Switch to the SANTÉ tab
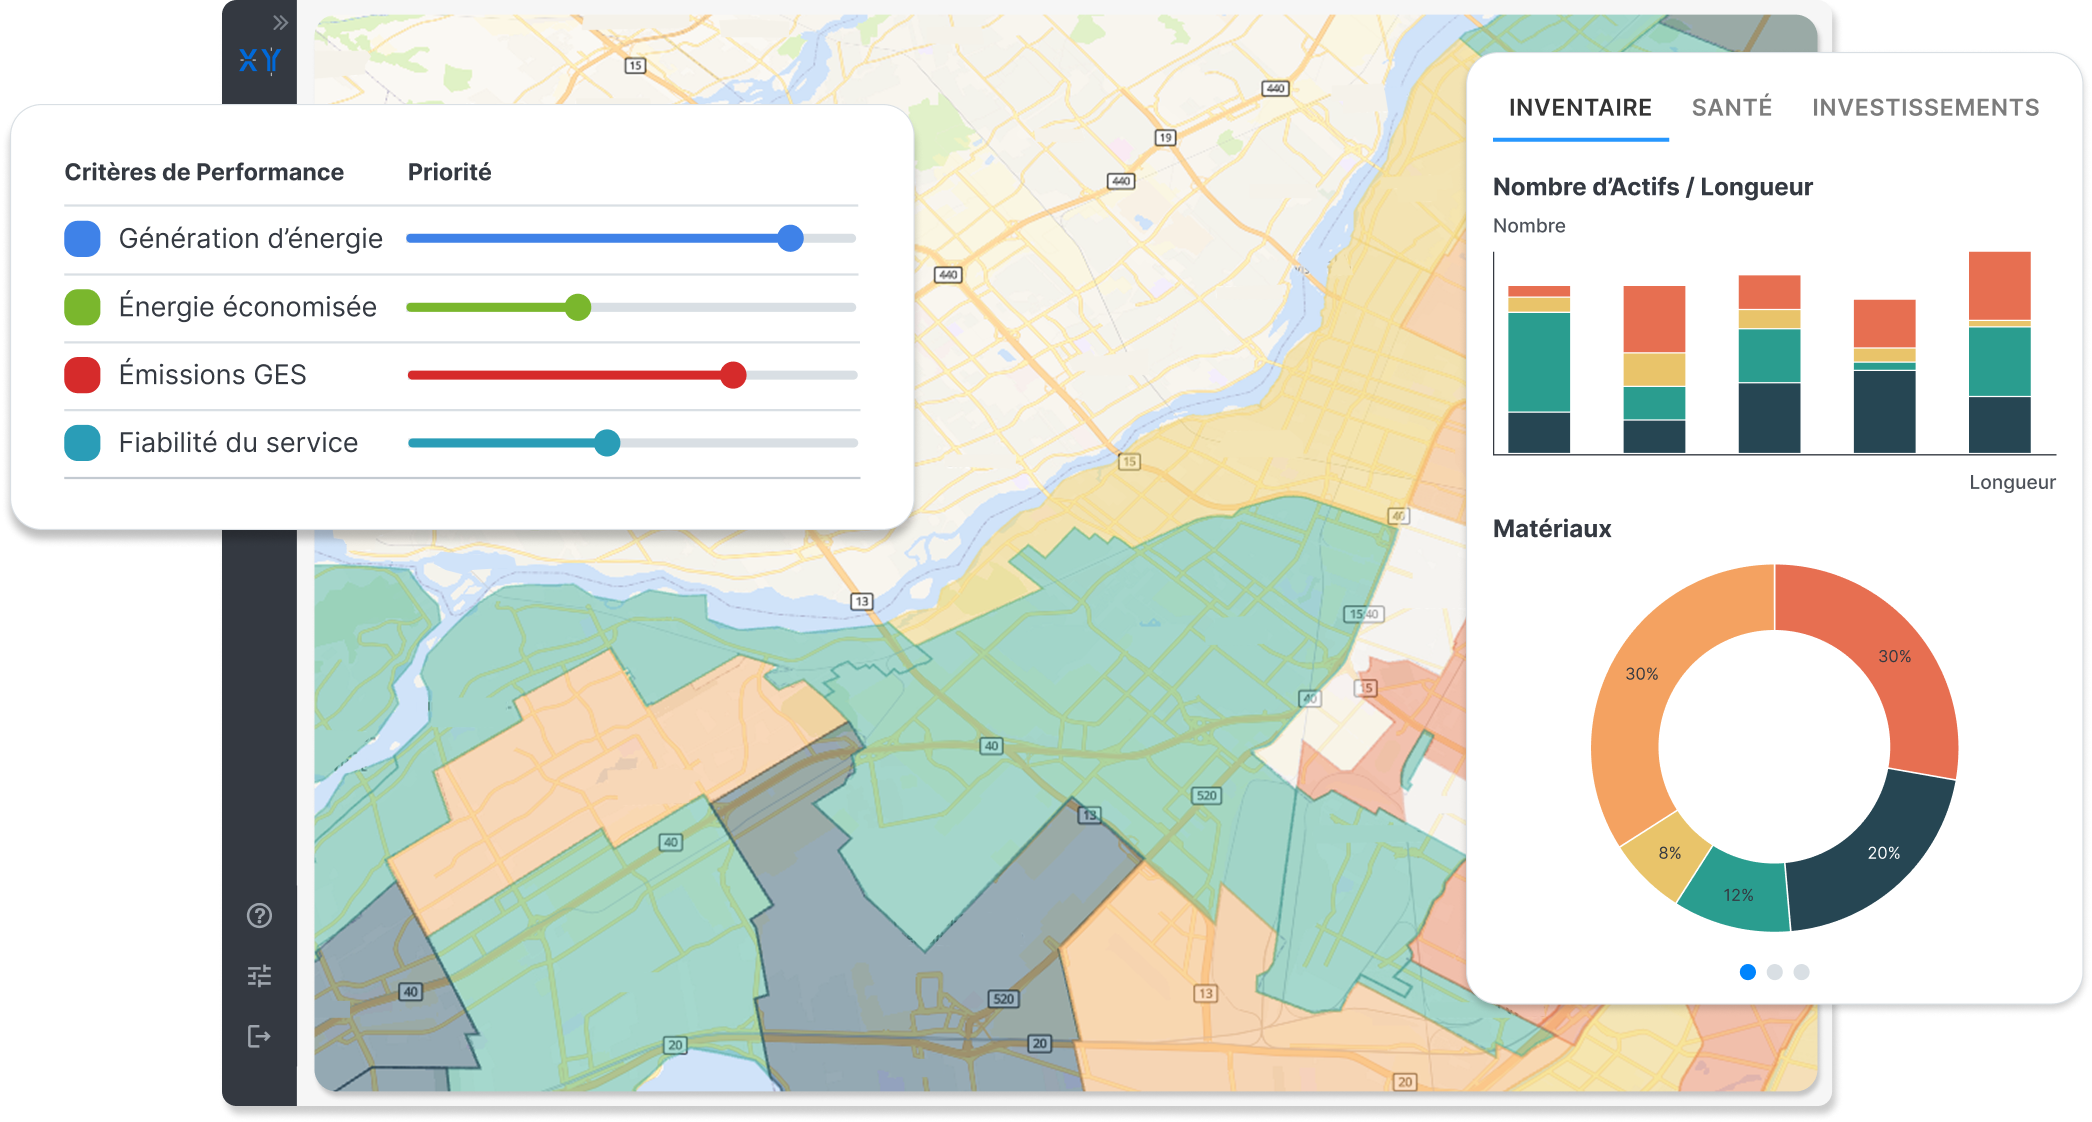 (1732, 106)
